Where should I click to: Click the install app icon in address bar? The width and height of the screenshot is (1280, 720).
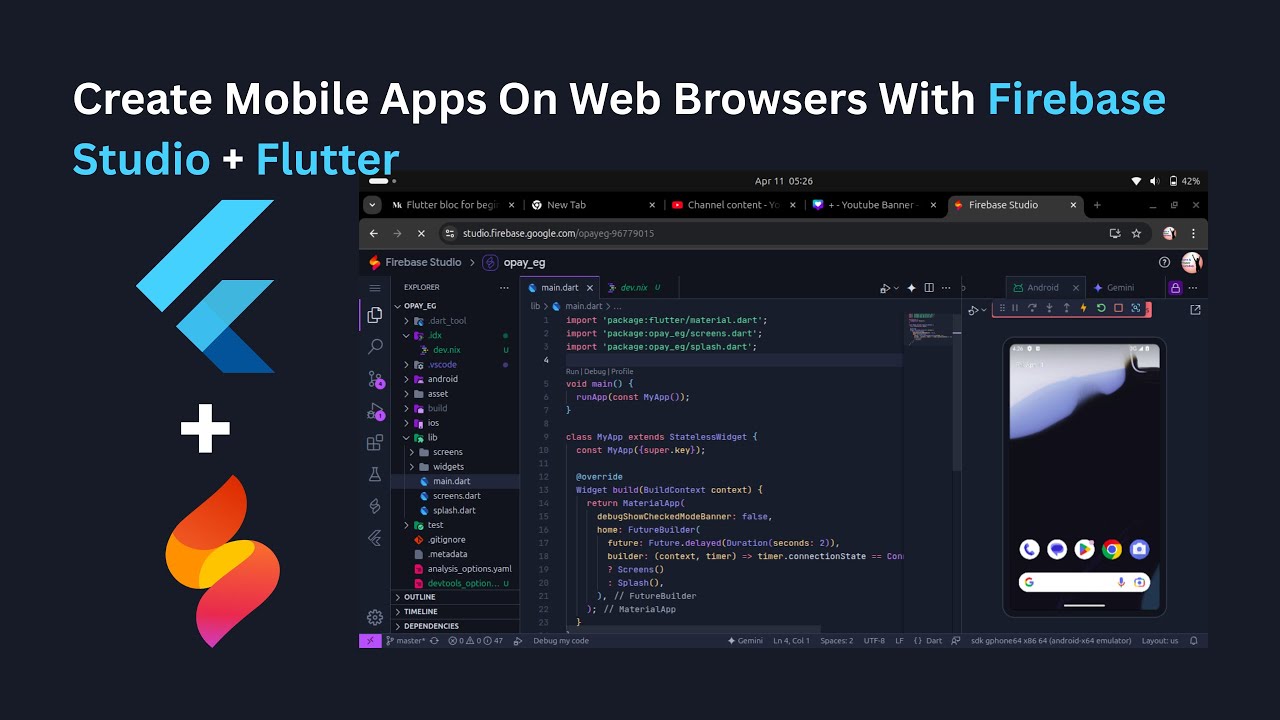pyautogui.click(x=1115, y=233)
